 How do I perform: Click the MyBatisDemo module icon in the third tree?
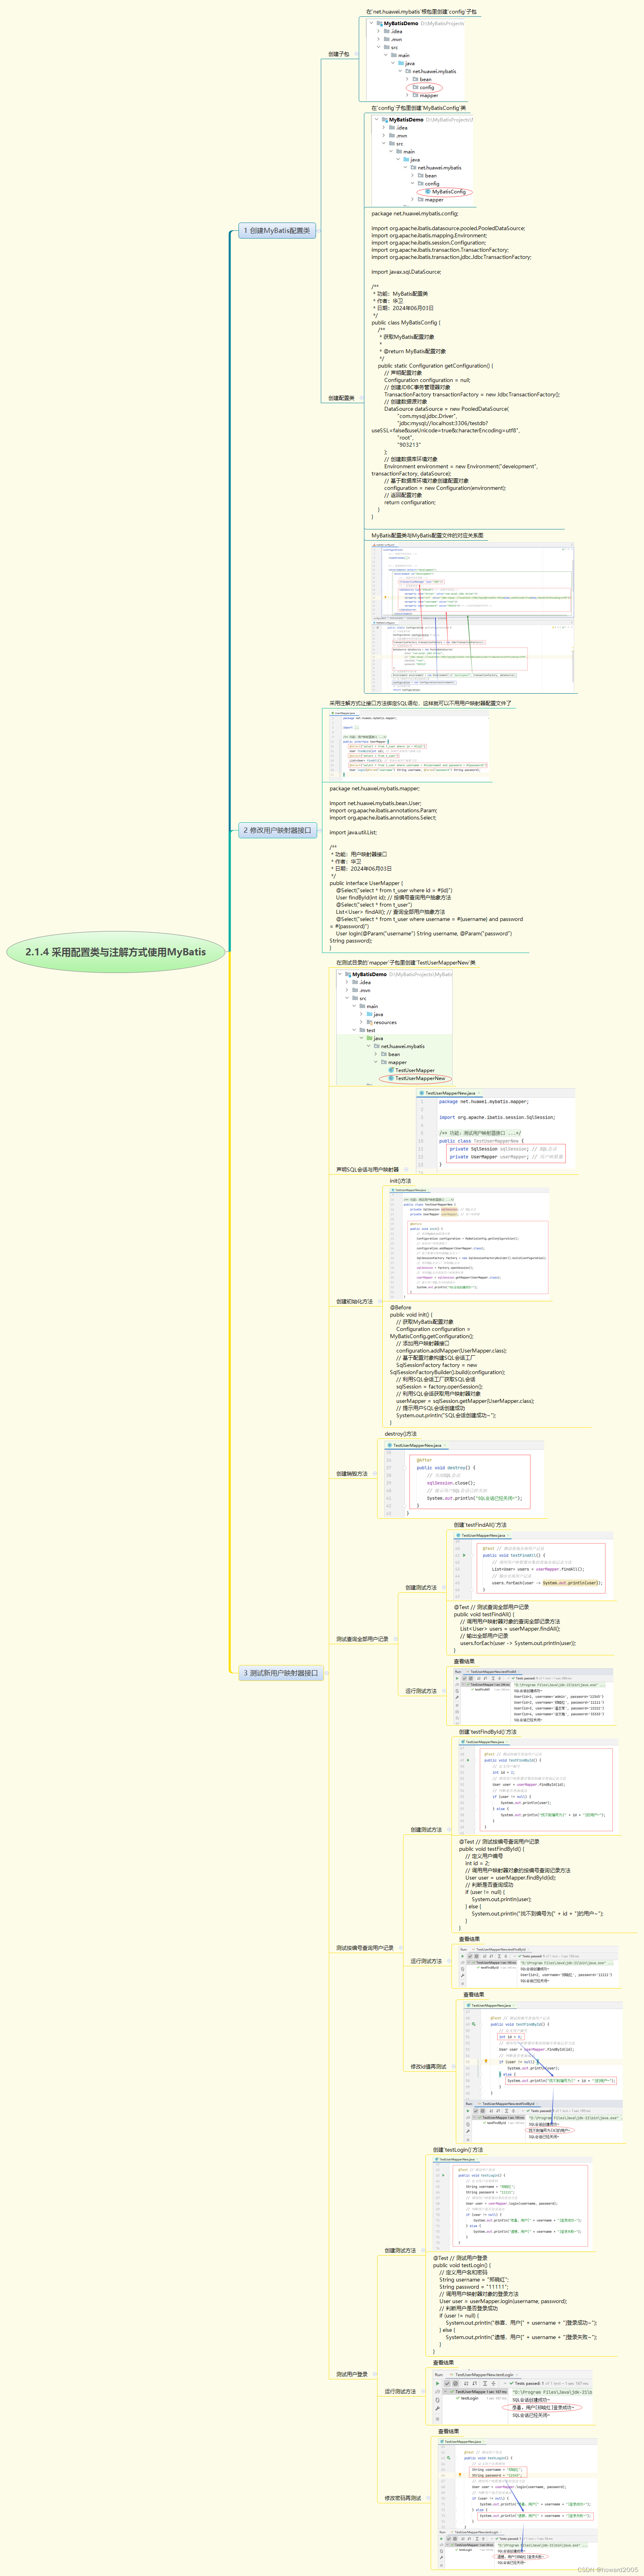click(x=348, y=974)
